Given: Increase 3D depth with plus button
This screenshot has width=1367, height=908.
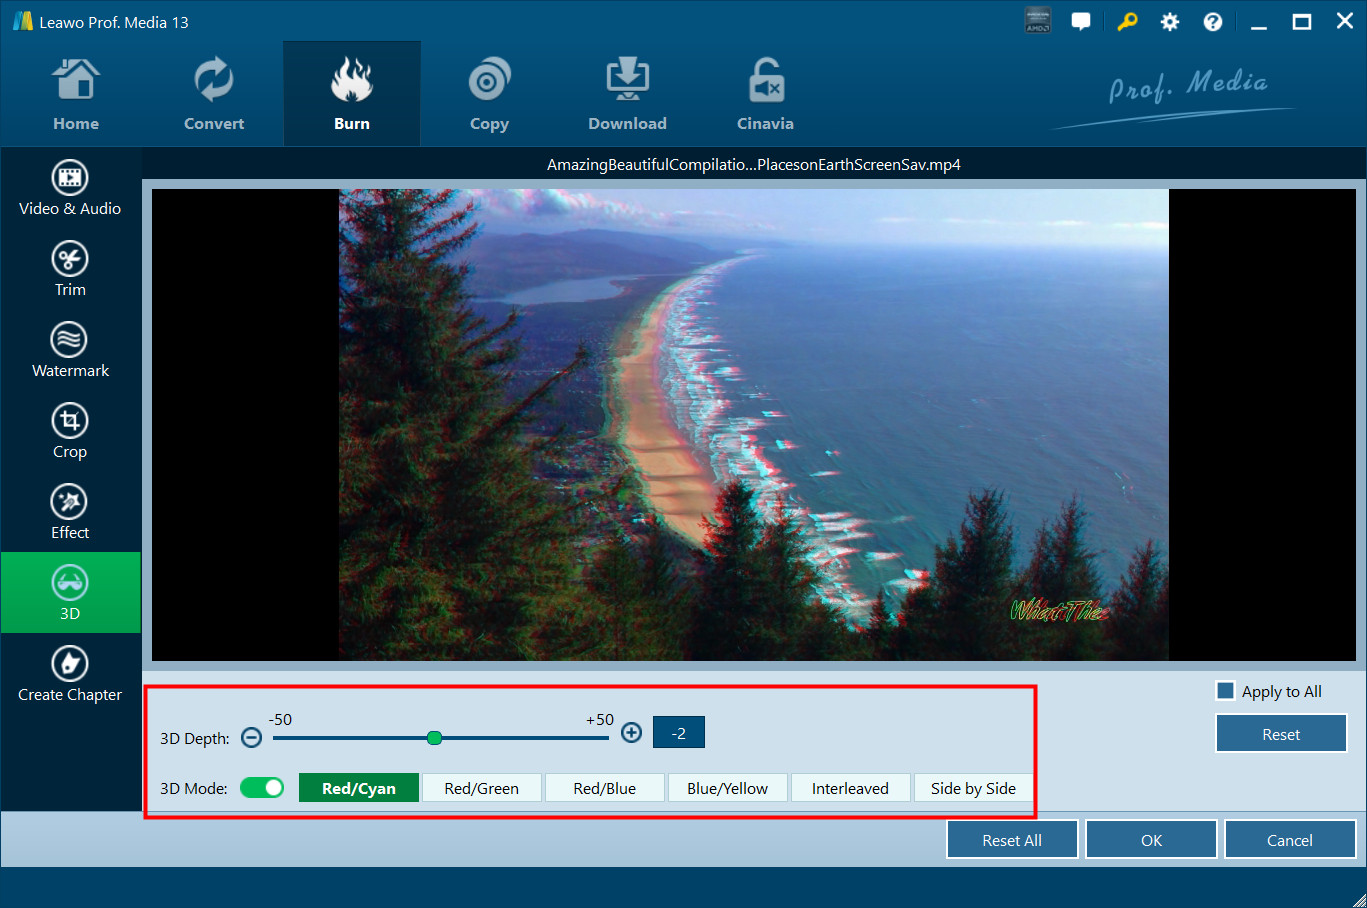Looking at the screenshot, I should pyautogui.click(x=631, y=733).
